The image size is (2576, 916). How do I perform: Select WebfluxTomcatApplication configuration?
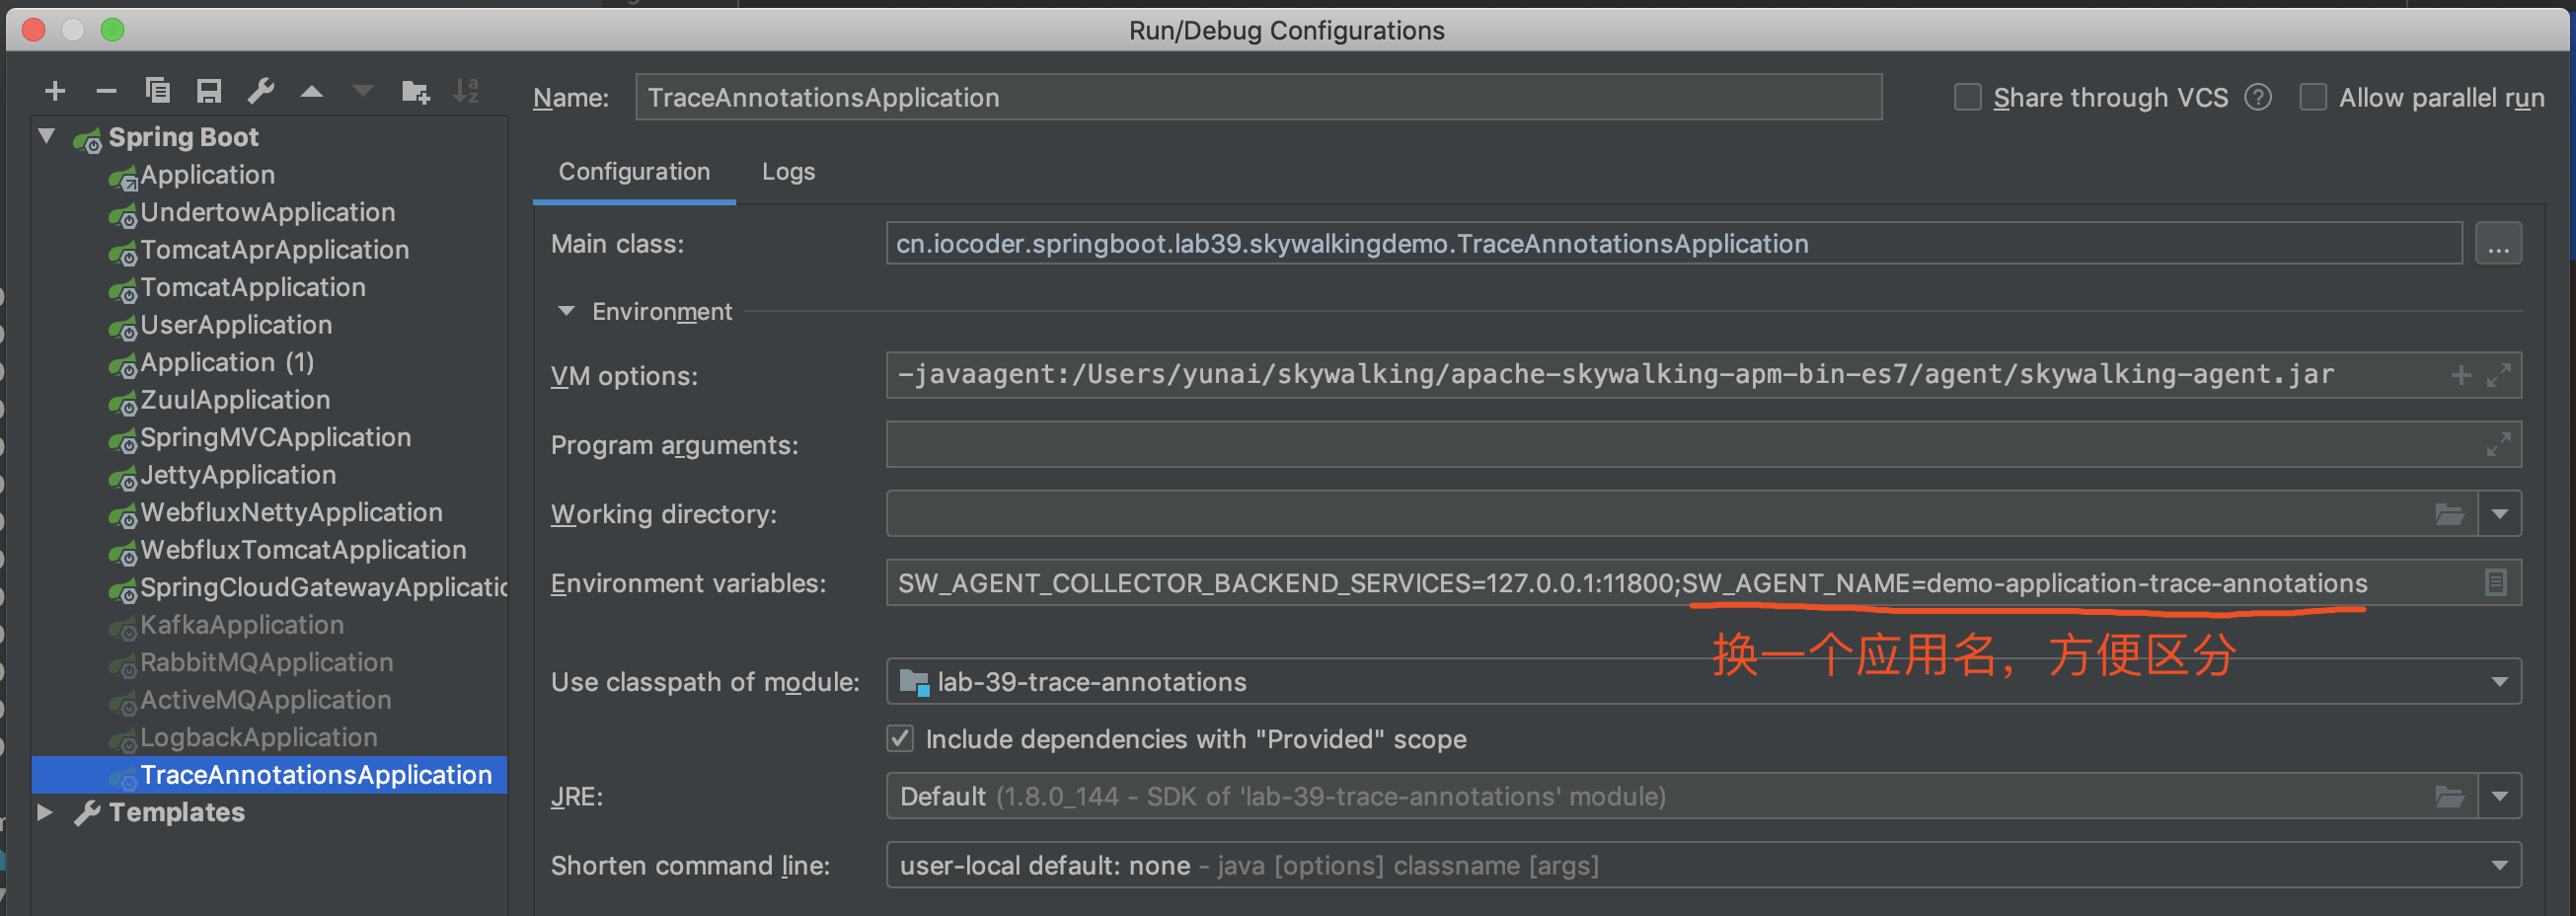click(x=303, y=550)
